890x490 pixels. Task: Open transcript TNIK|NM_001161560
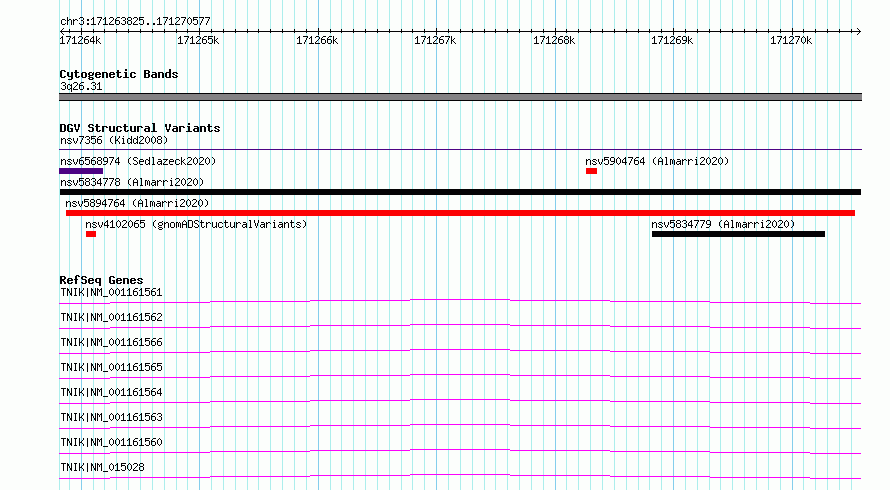click(111, 442)
